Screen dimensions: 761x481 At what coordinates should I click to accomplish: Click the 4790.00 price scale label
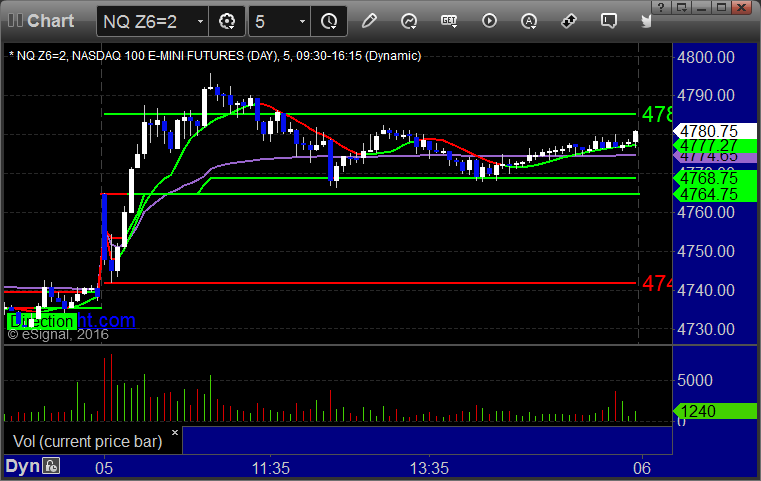[706, 96]
